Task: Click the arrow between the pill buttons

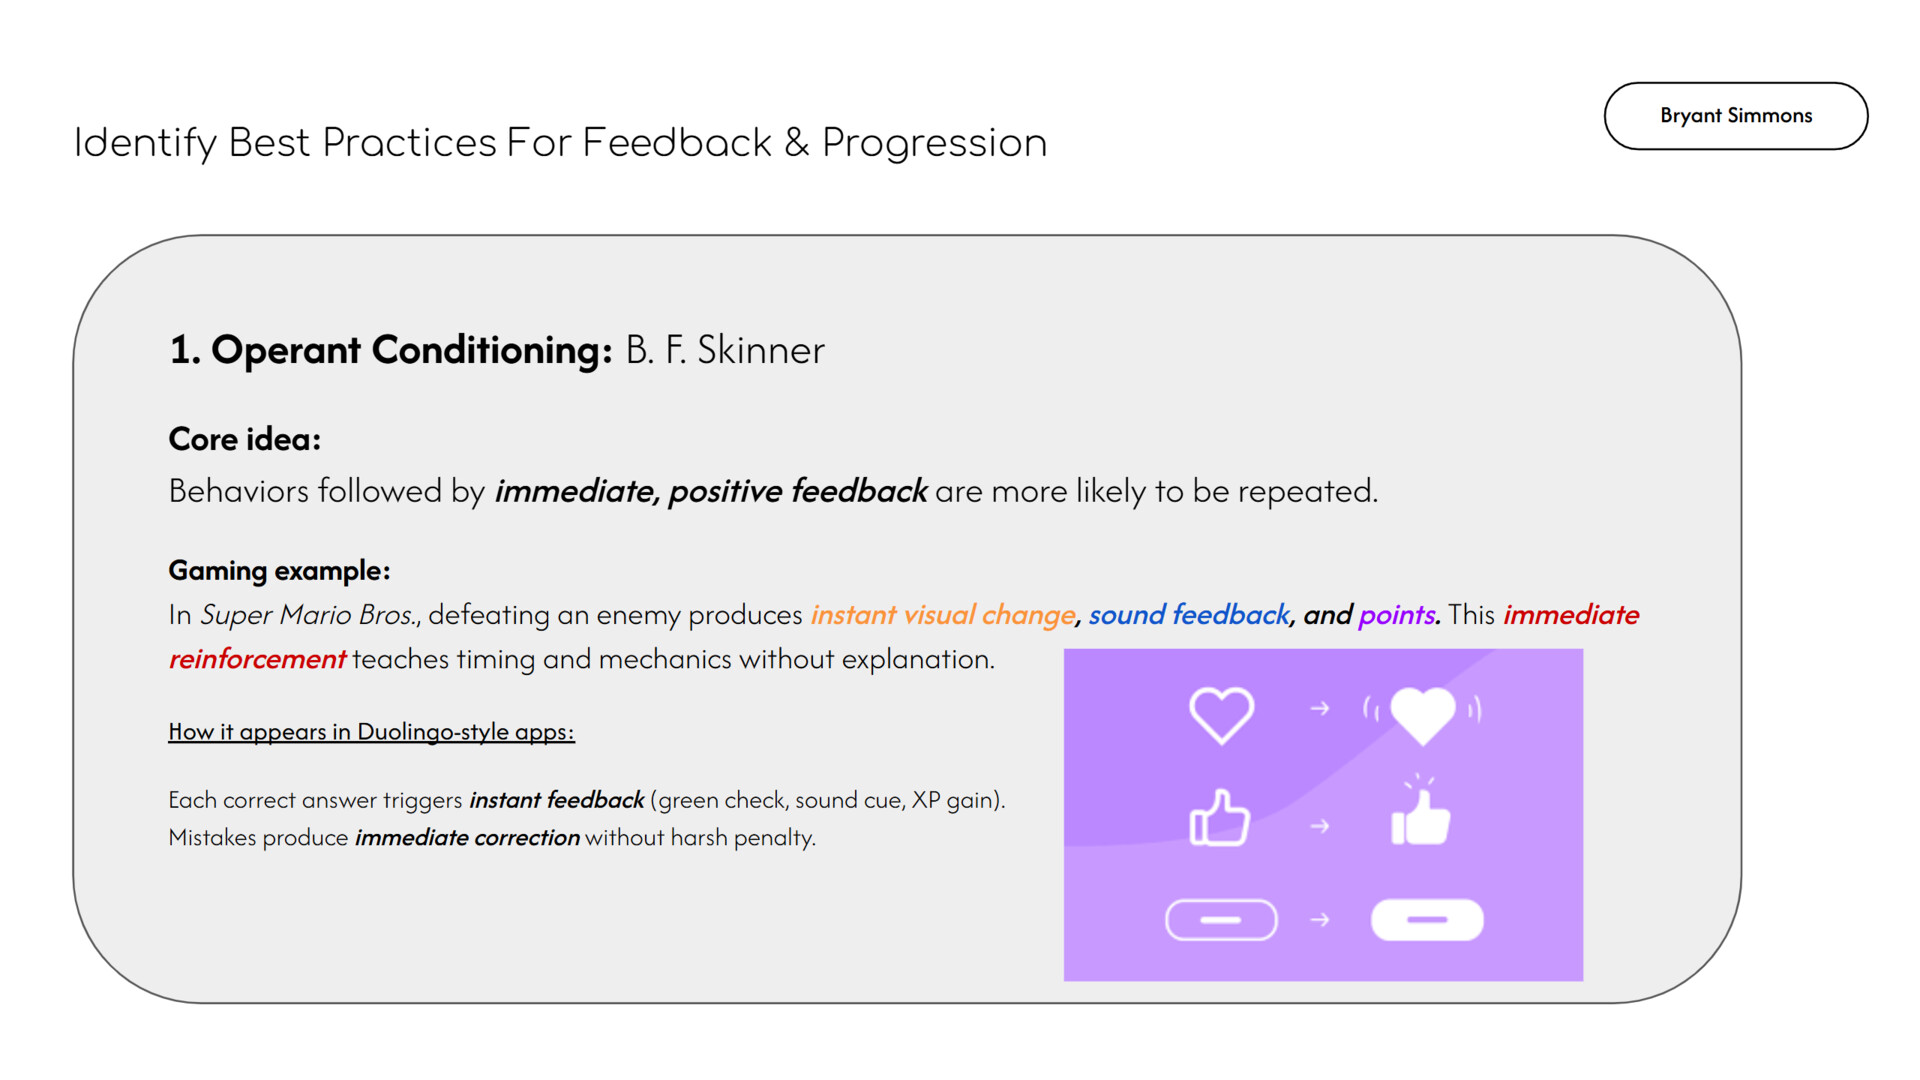Action: tap(1320, 920)
